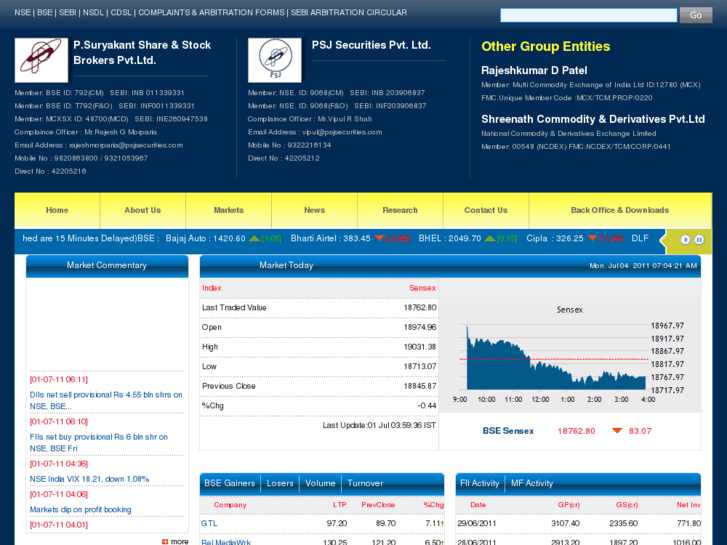Click the Rajeshkumar D Patel heading

pos(534,71)
